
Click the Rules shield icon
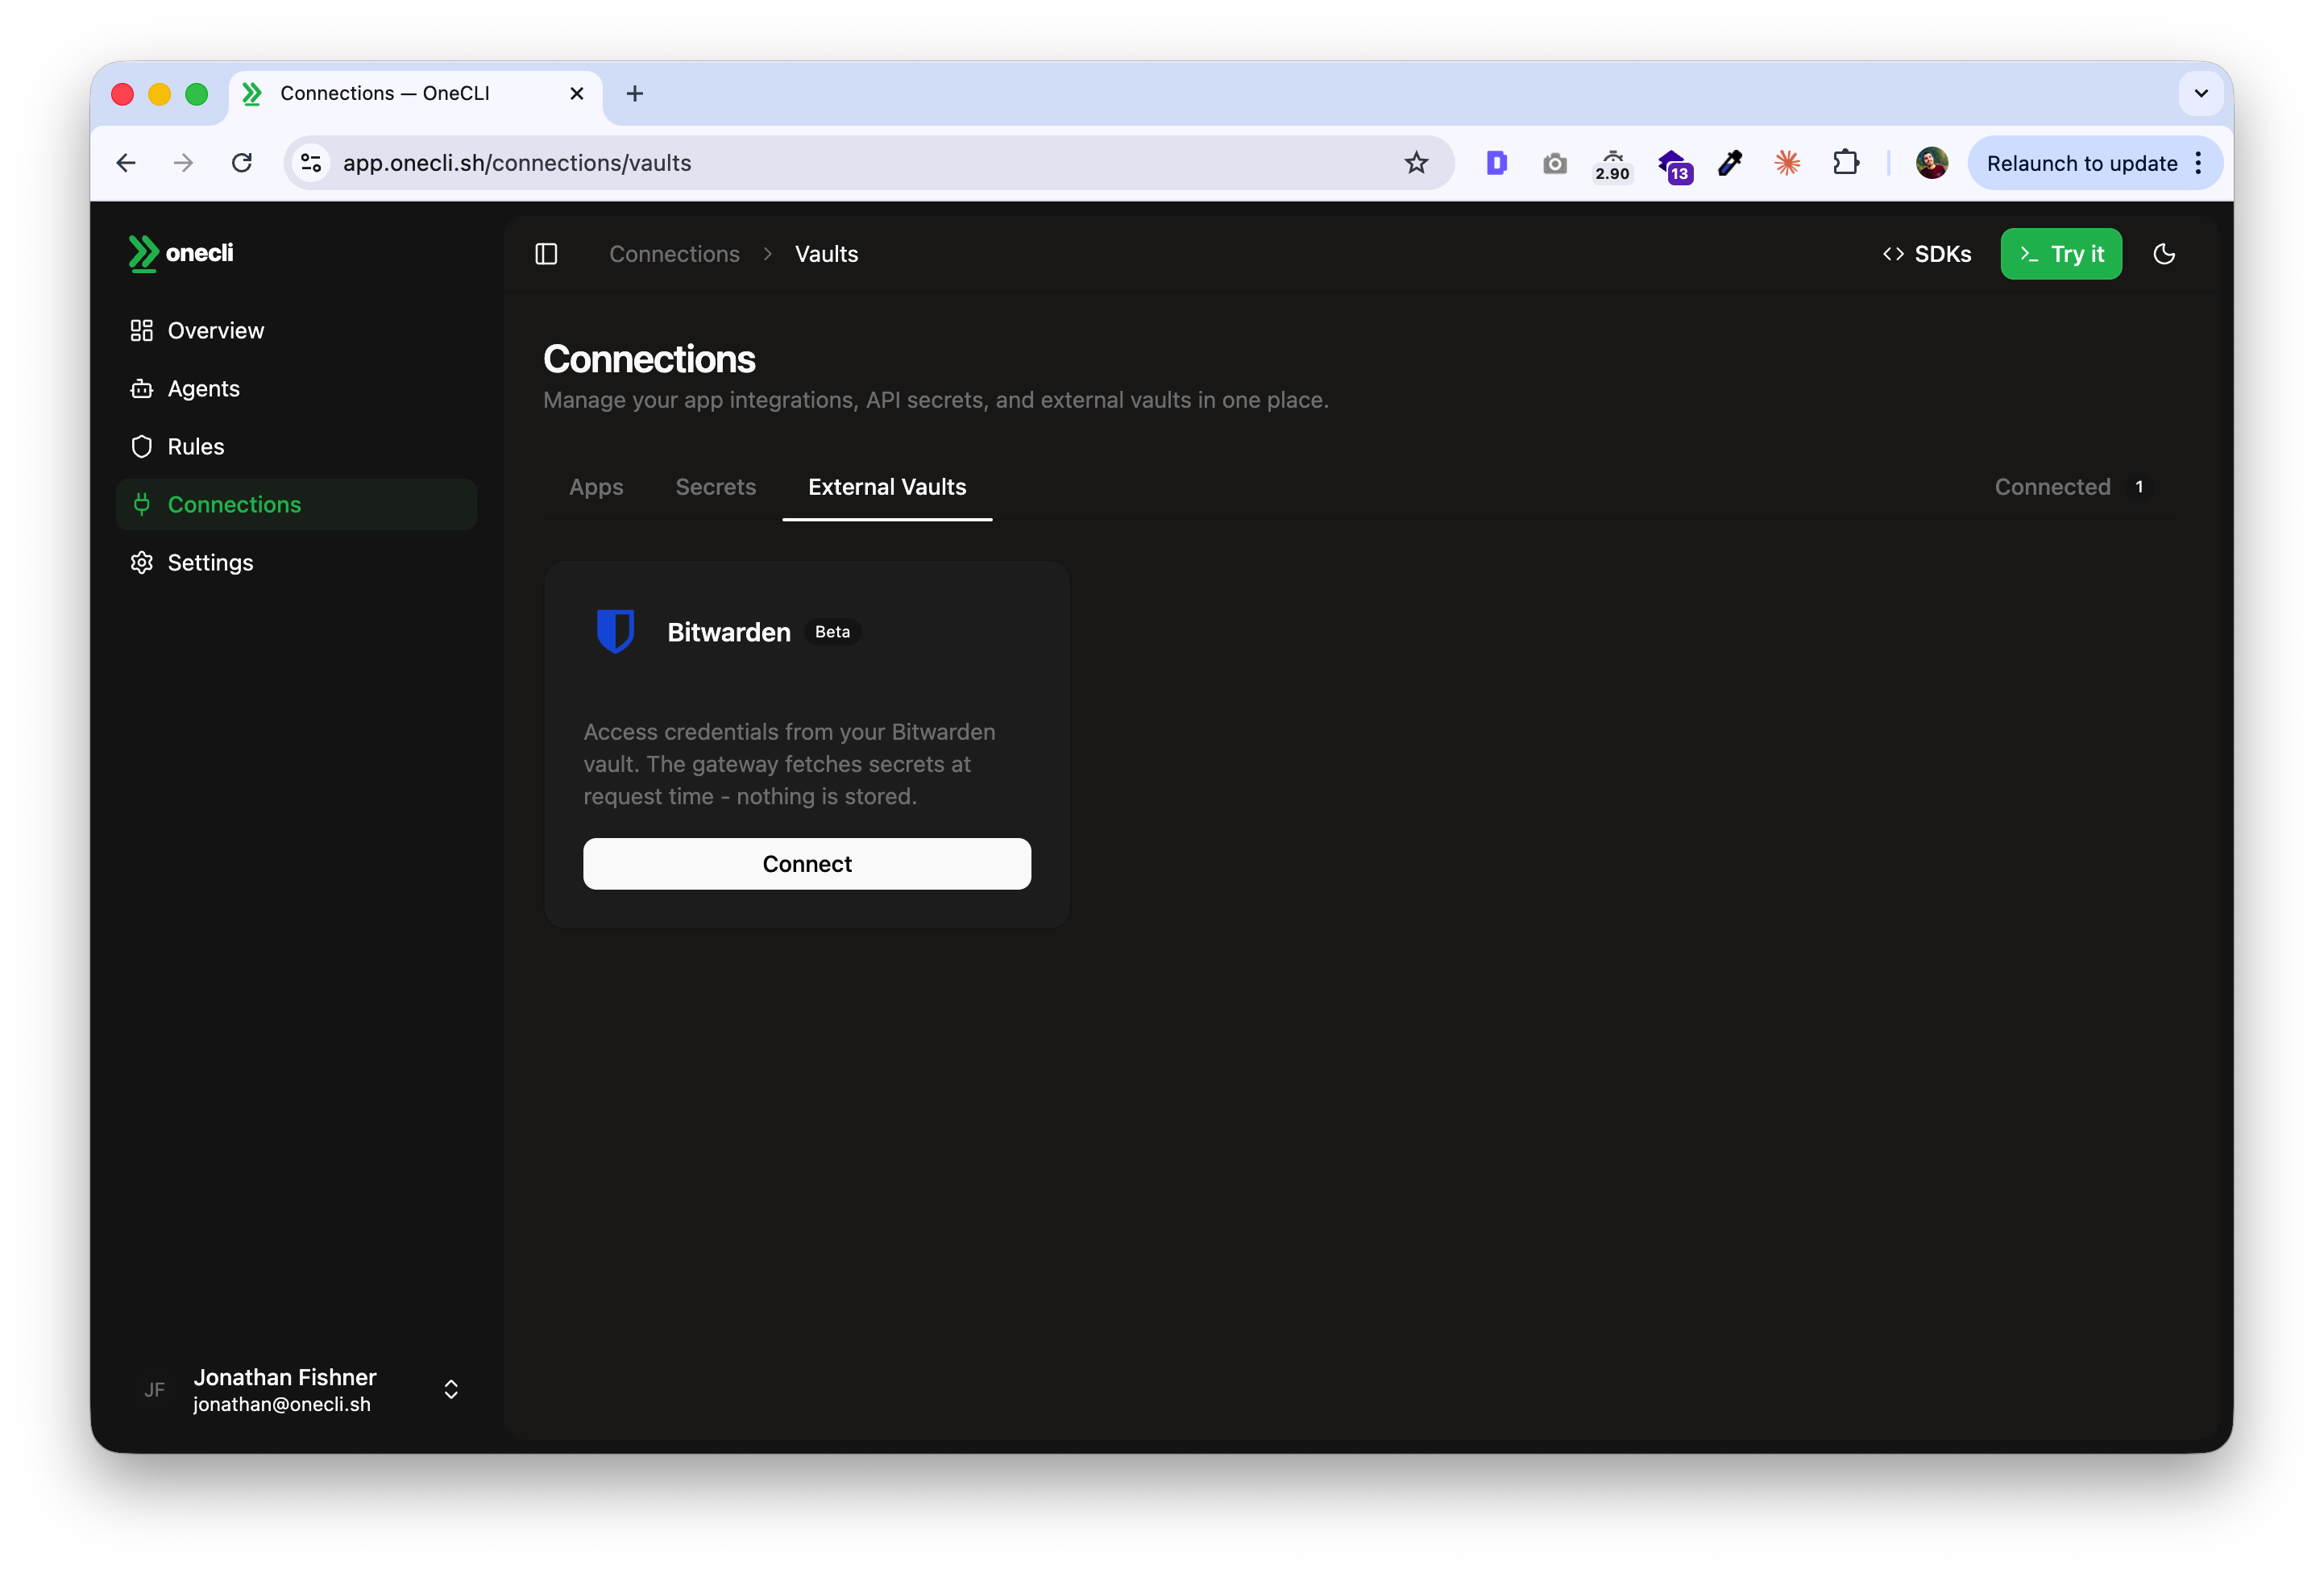point(142,446)
